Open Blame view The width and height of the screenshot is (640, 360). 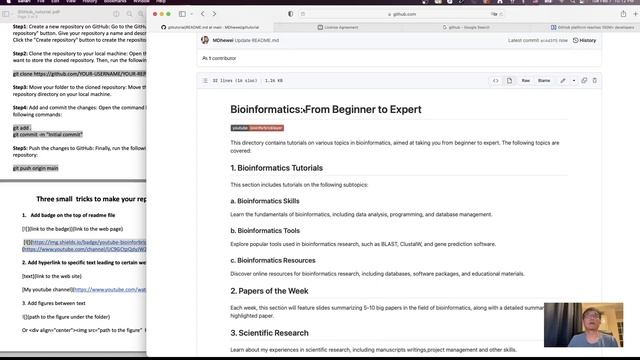[544, 81]
